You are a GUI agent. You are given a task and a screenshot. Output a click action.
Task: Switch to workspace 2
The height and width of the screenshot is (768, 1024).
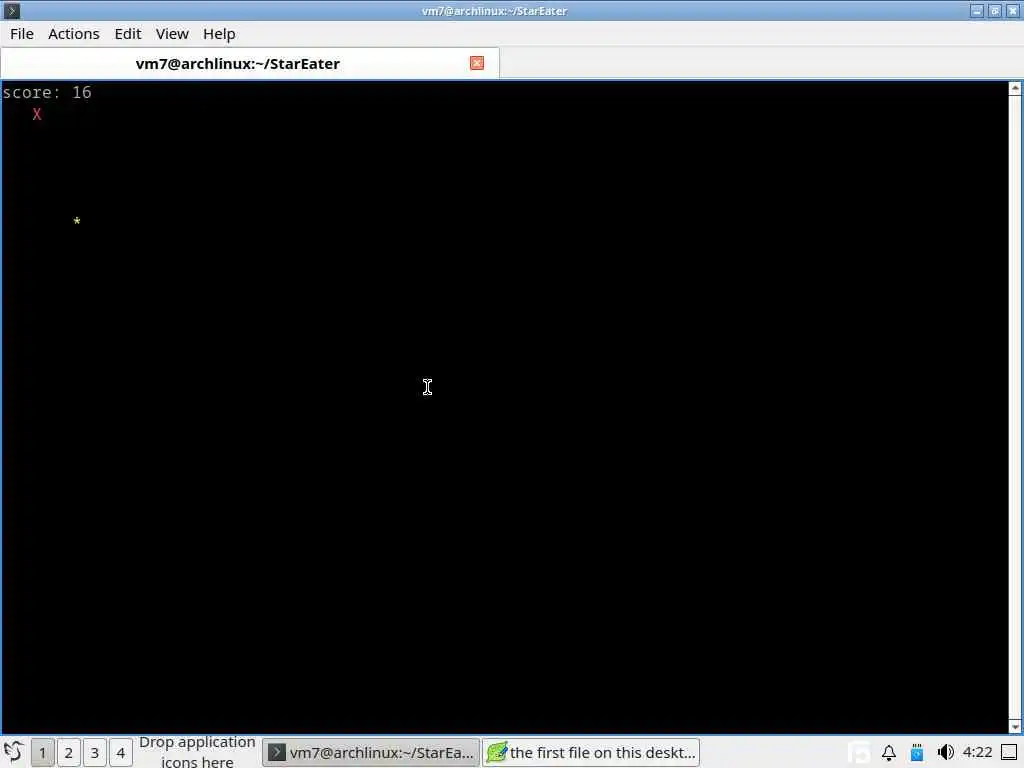point(69,753)
